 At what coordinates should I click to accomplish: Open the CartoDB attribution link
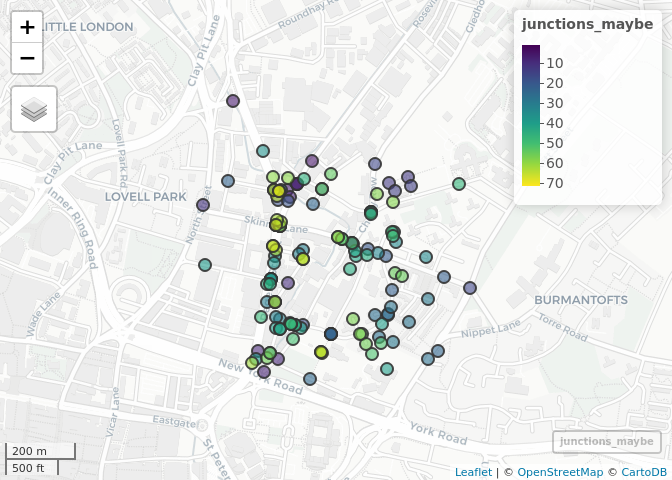click(644, 472)
